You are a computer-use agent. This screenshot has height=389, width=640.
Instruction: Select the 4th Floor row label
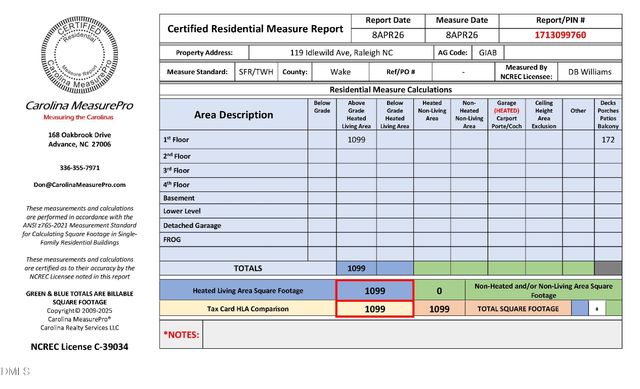click(x=176, y=184)
